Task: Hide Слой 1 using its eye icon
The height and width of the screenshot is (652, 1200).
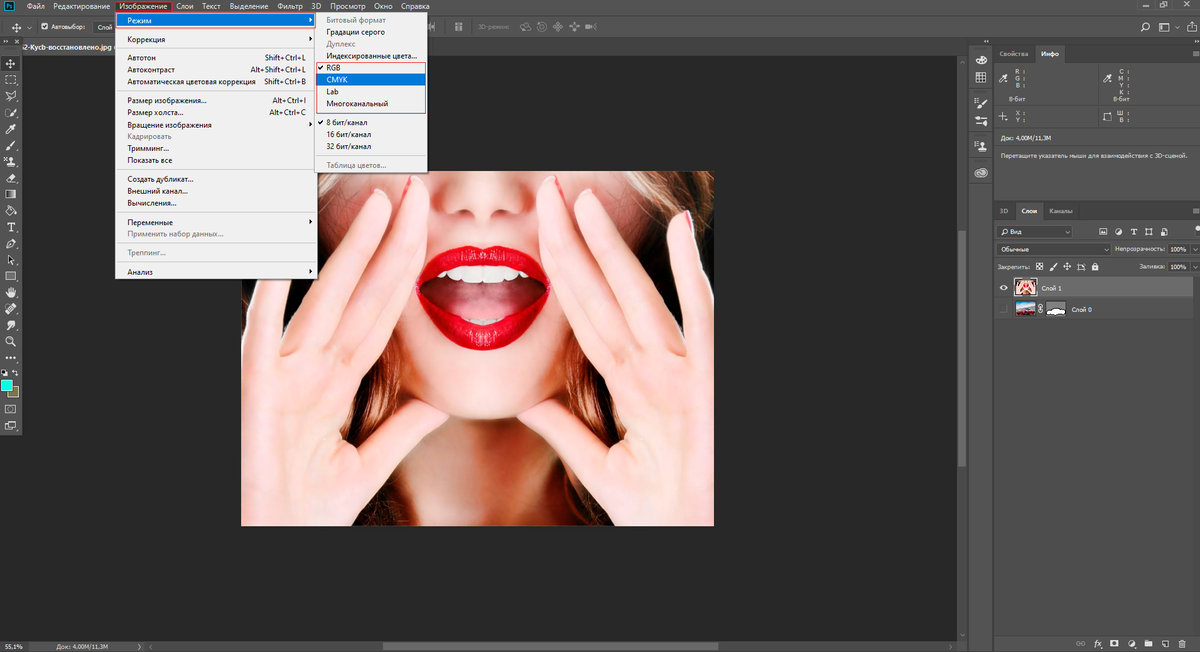Action: (1004, 288)
